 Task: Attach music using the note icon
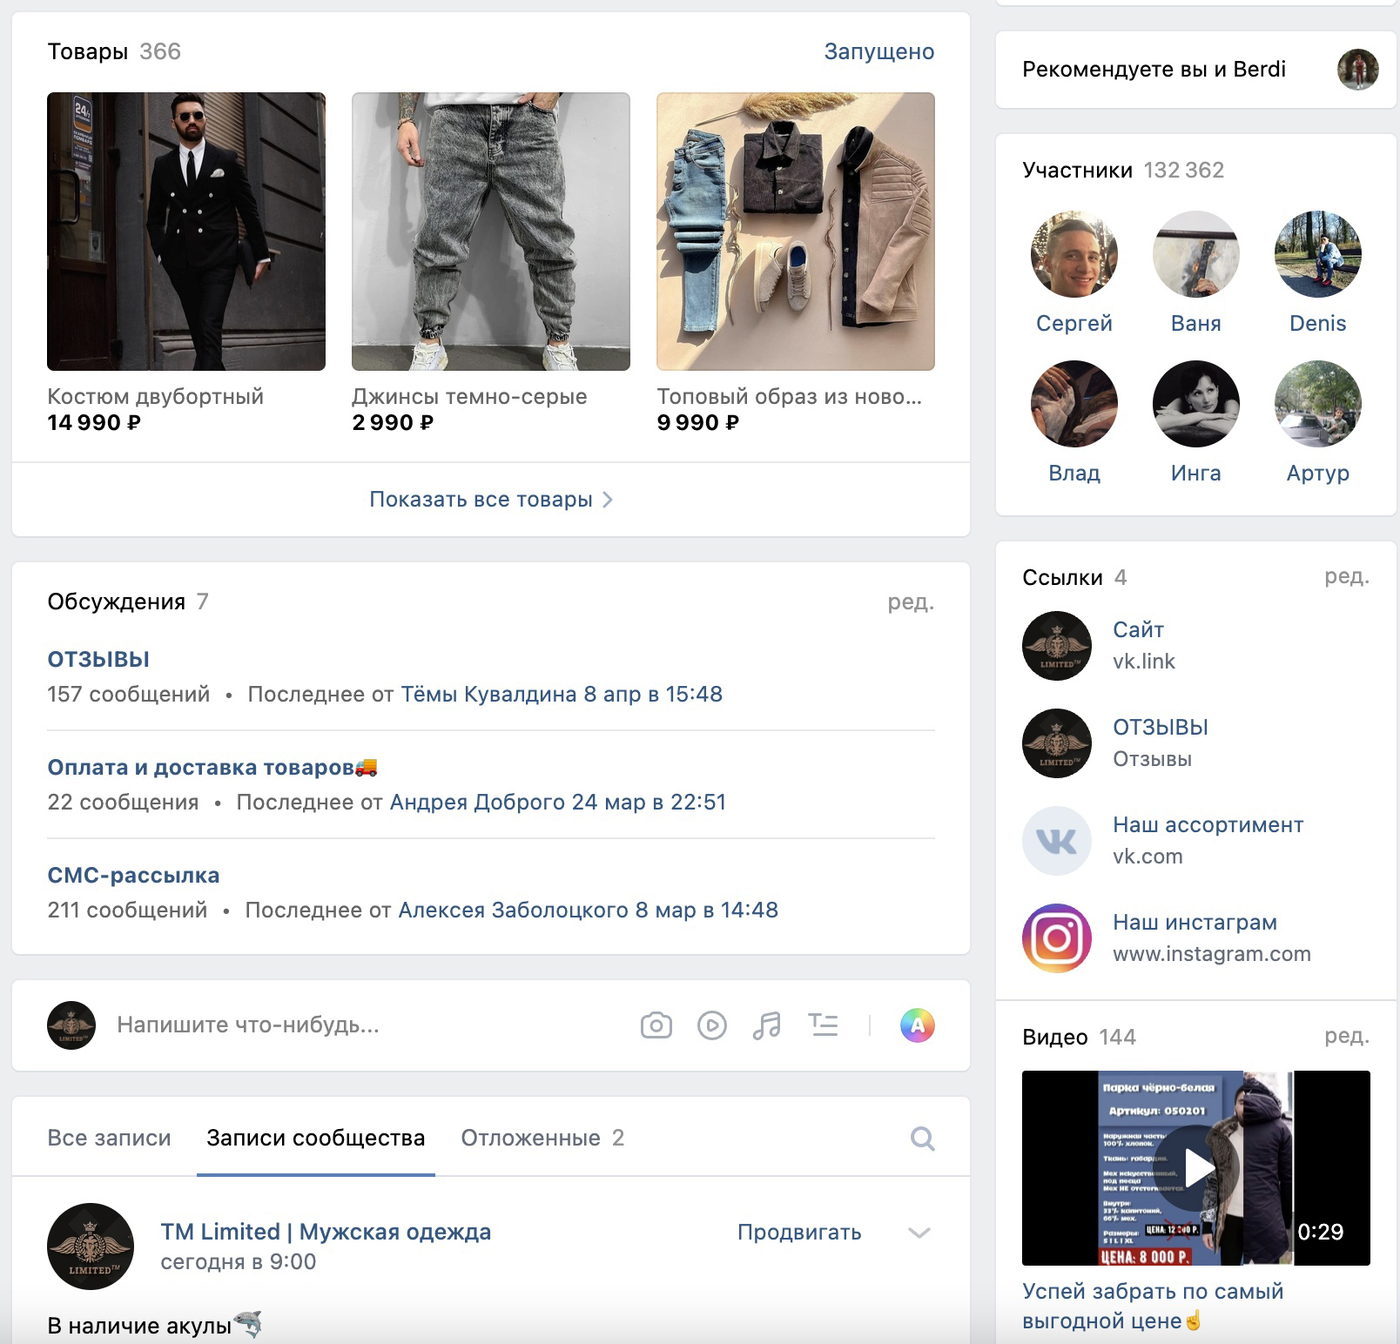(x=767, y=1025)
